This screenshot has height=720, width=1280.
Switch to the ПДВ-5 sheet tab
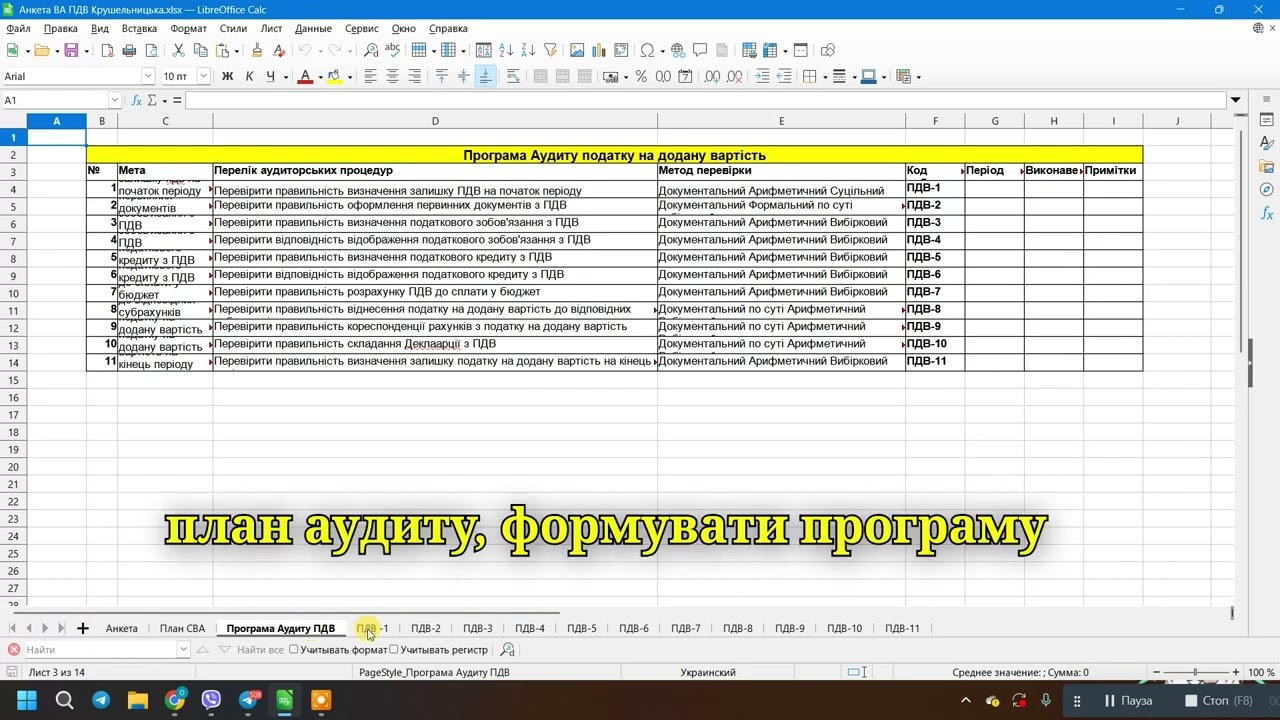(581, 628)
